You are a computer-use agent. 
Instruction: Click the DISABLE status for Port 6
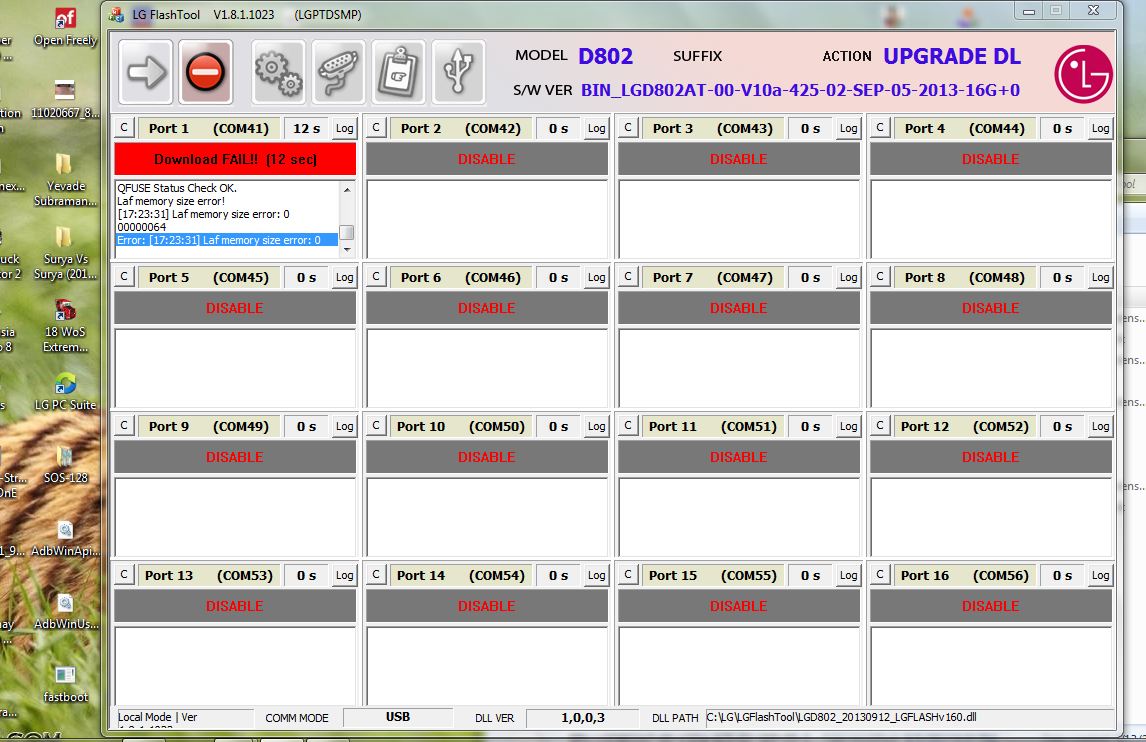coord(487,308)
